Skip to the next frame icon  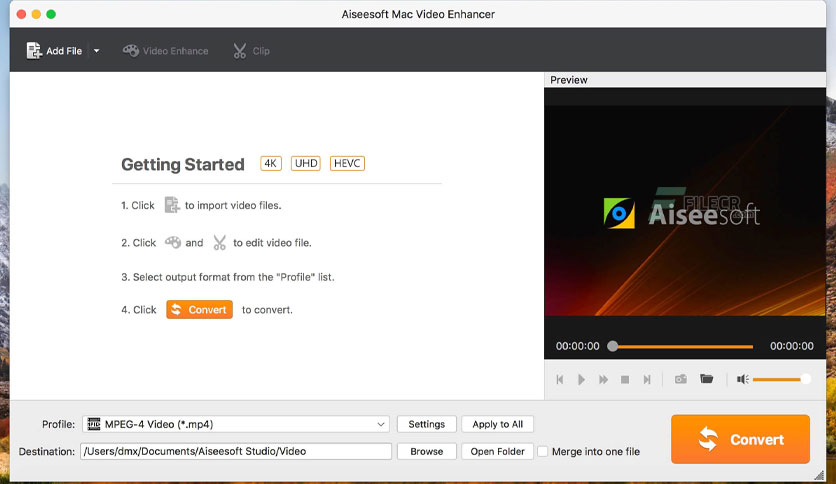647,379
